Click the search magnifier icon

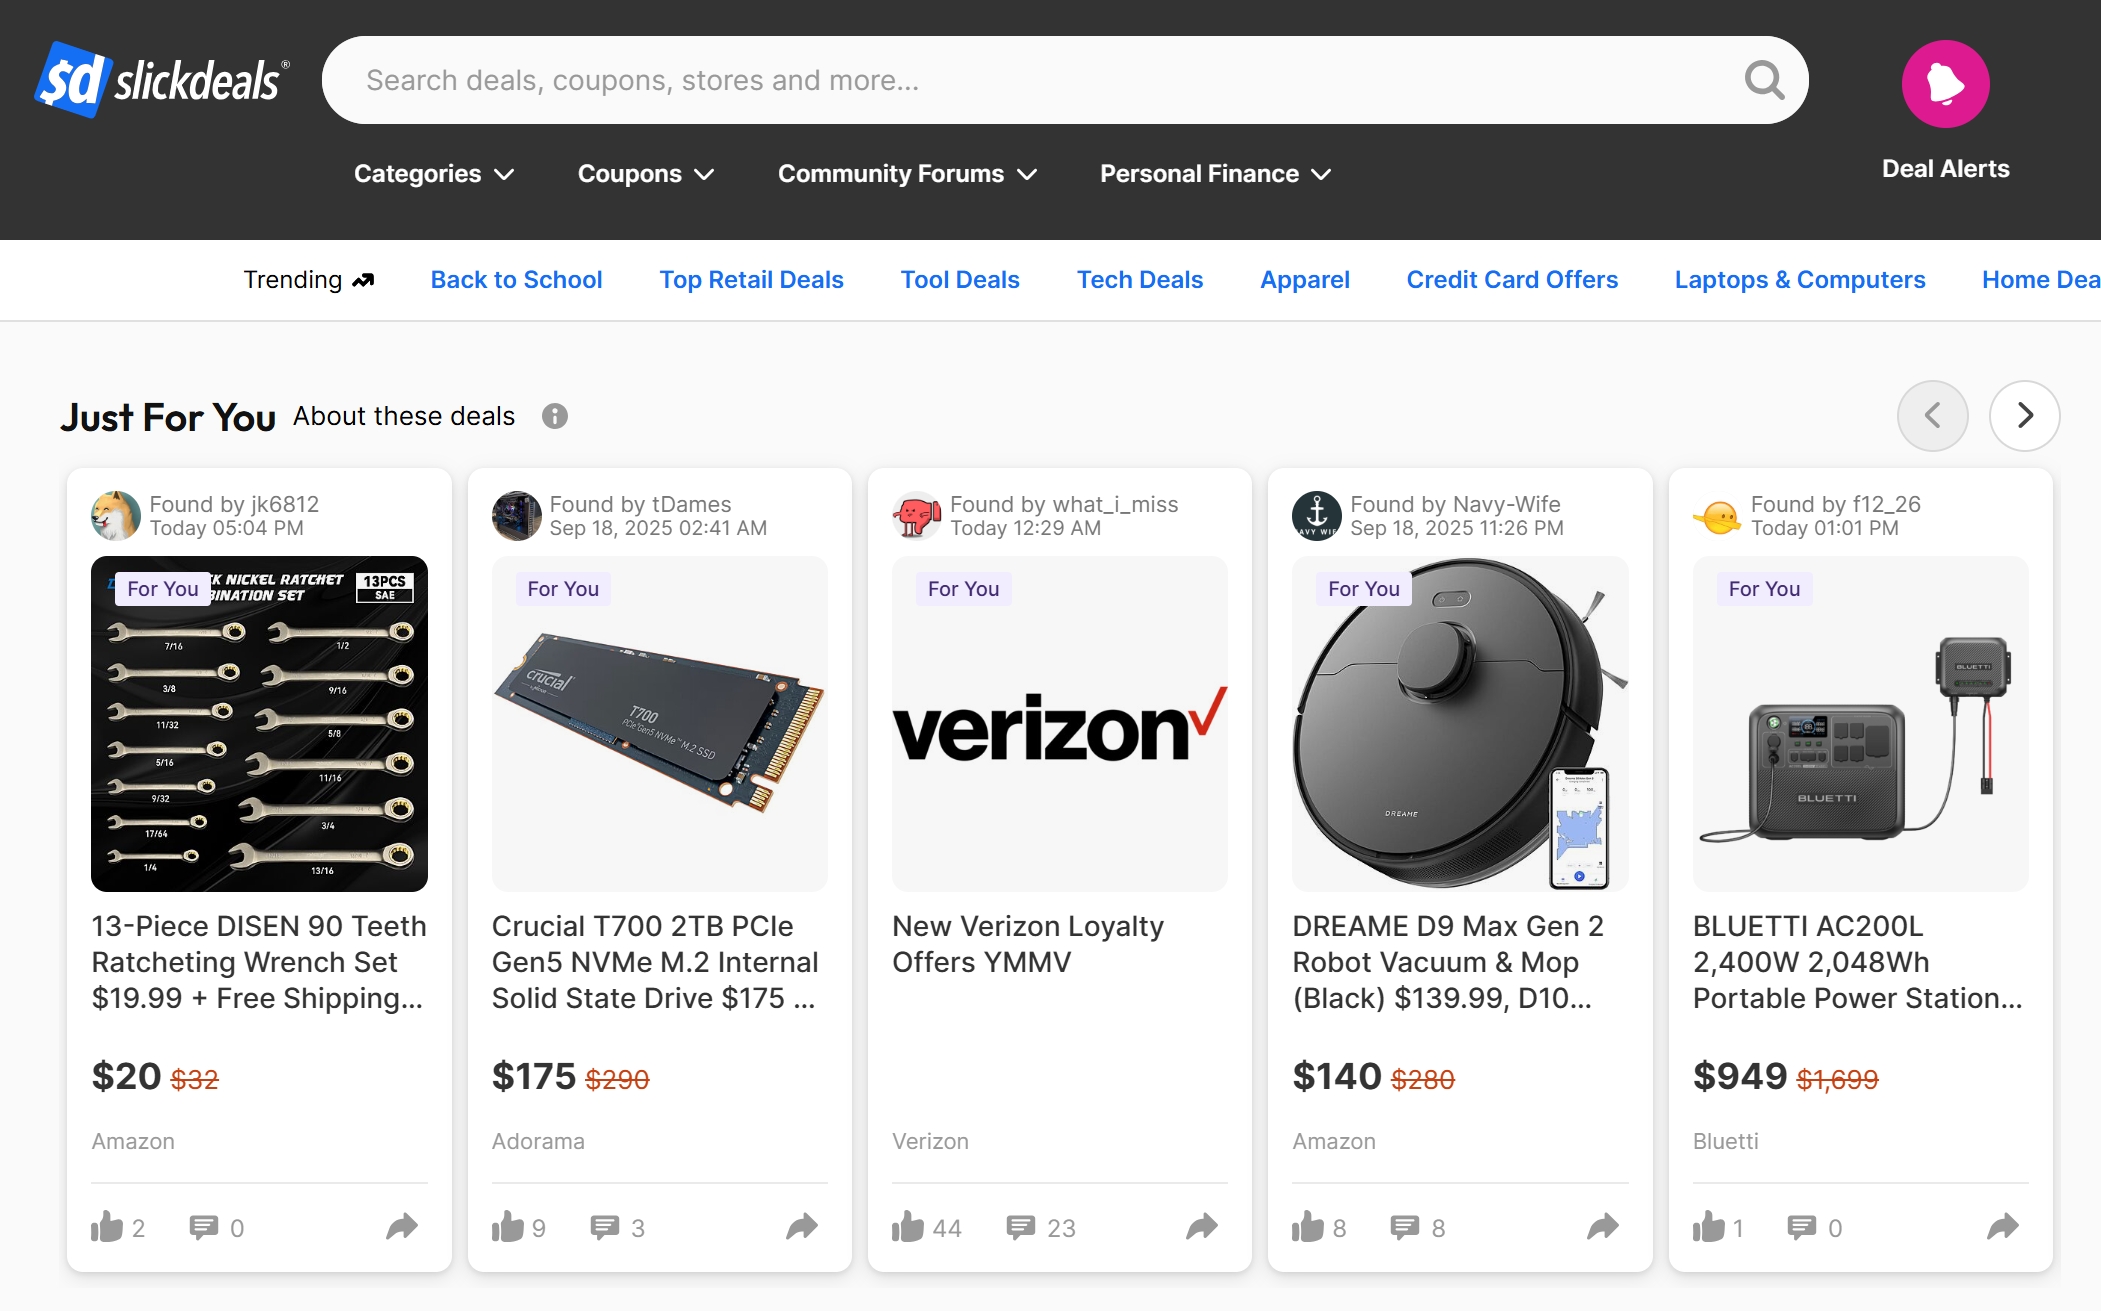[1764, 80]
